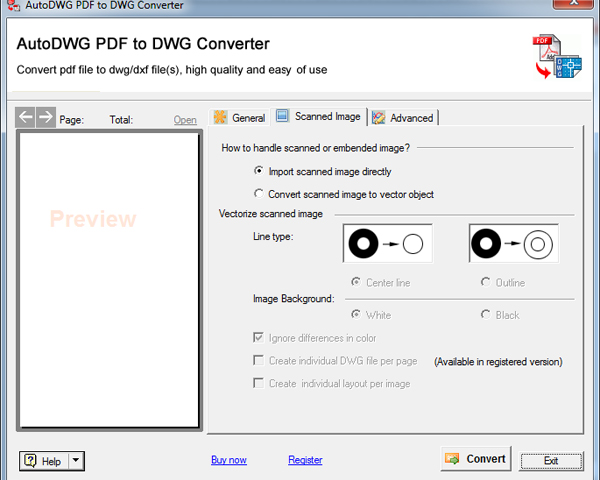Enable Create individual DWG file per page
The width and height of the screenshot is (600, 480).
click(x=259, y=360)
